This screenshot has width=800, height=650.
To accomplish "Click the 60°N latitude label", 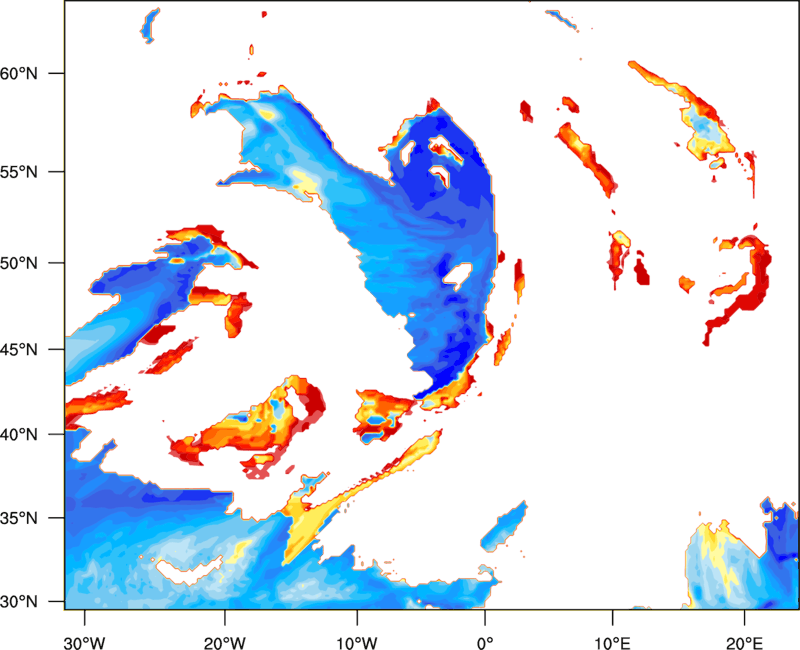I will point(19,73).
